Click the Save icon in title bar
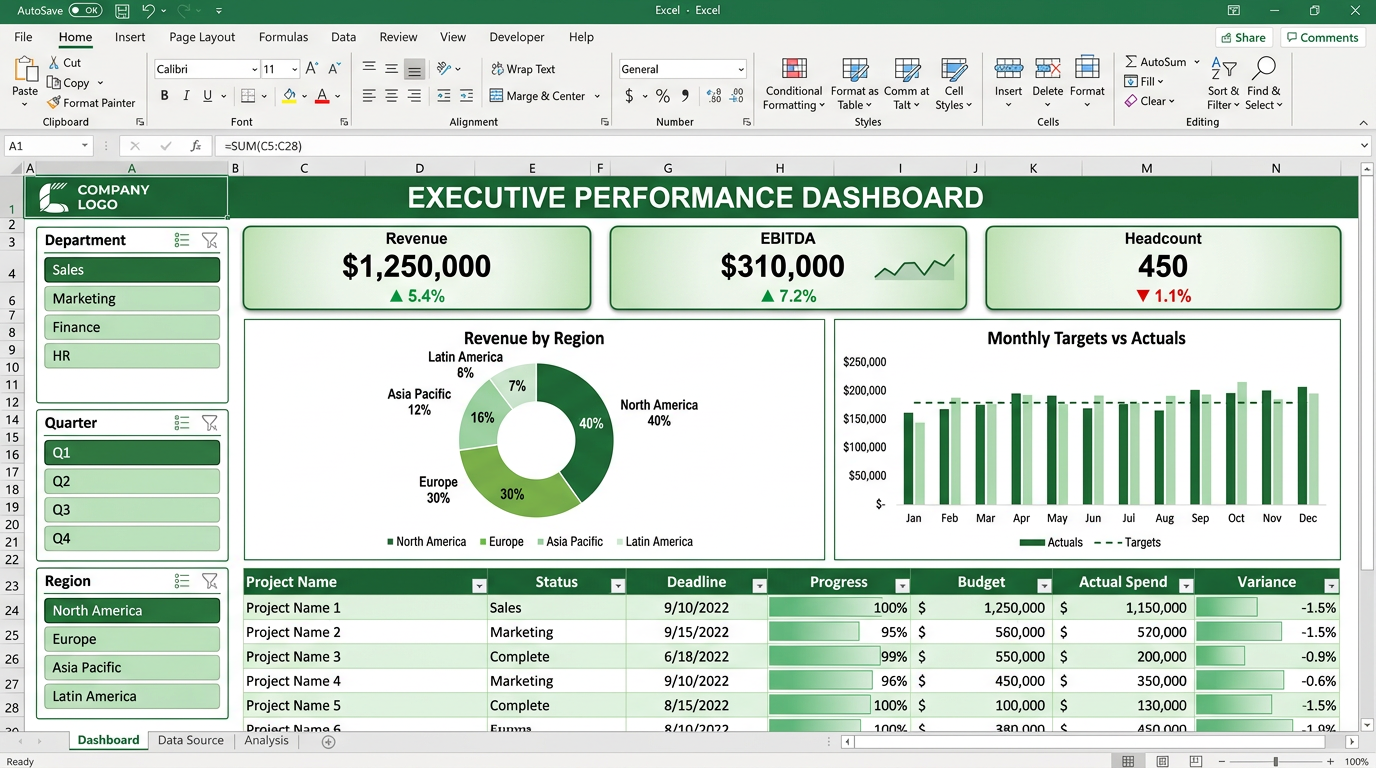The width and height of the screenshot is (1376, 768). pos(122,11)
